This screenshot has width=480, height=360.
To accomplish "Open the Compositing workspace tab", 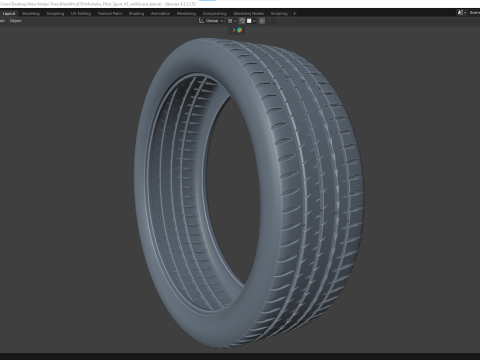I will point(215,14).
